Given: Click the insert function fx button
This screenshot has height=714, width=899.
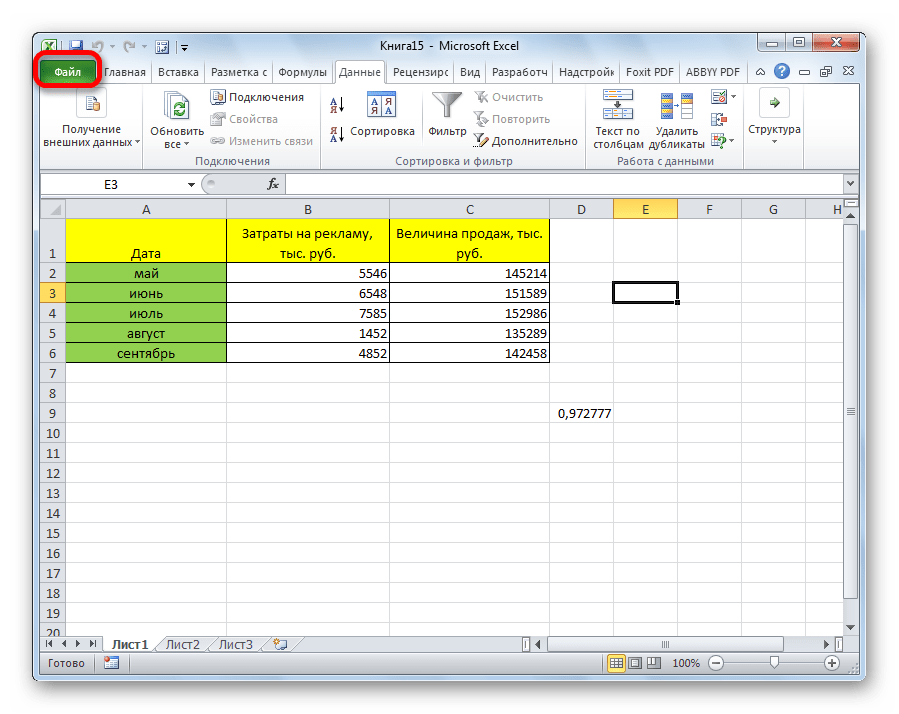Looking at the screenshot, I should [x=272, y=185].
